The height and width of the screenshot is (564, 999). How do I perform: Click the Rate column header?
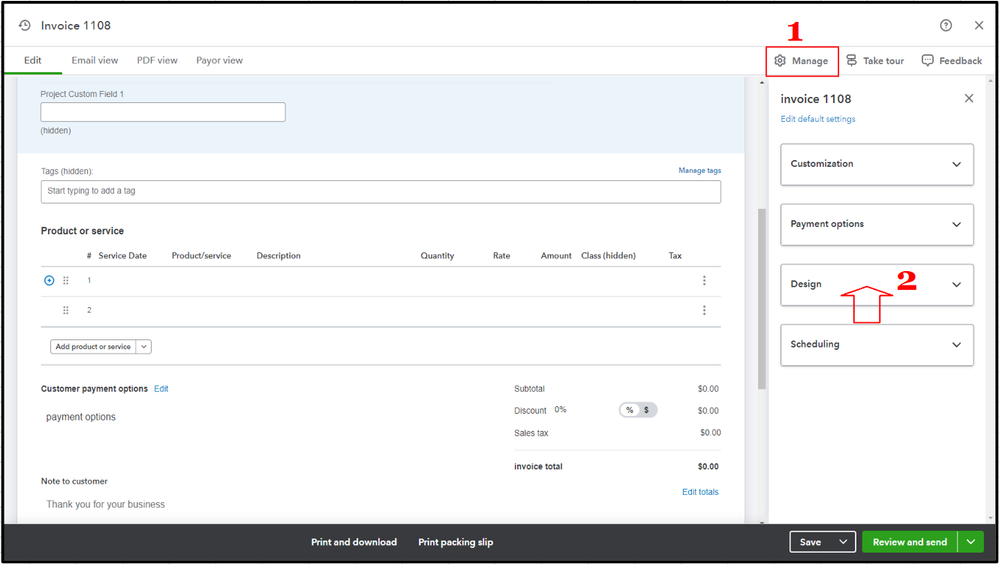501,256
